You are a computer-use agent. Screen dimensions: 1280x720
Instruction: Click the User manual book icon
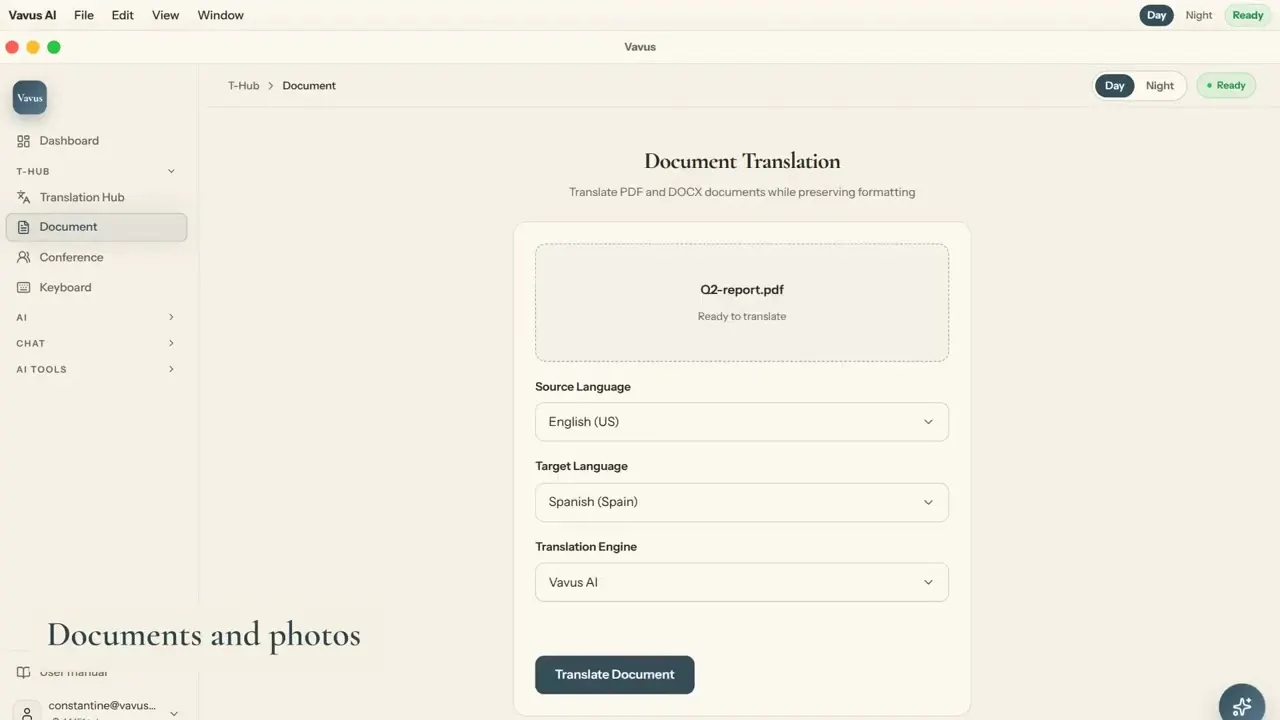point(24,672)
